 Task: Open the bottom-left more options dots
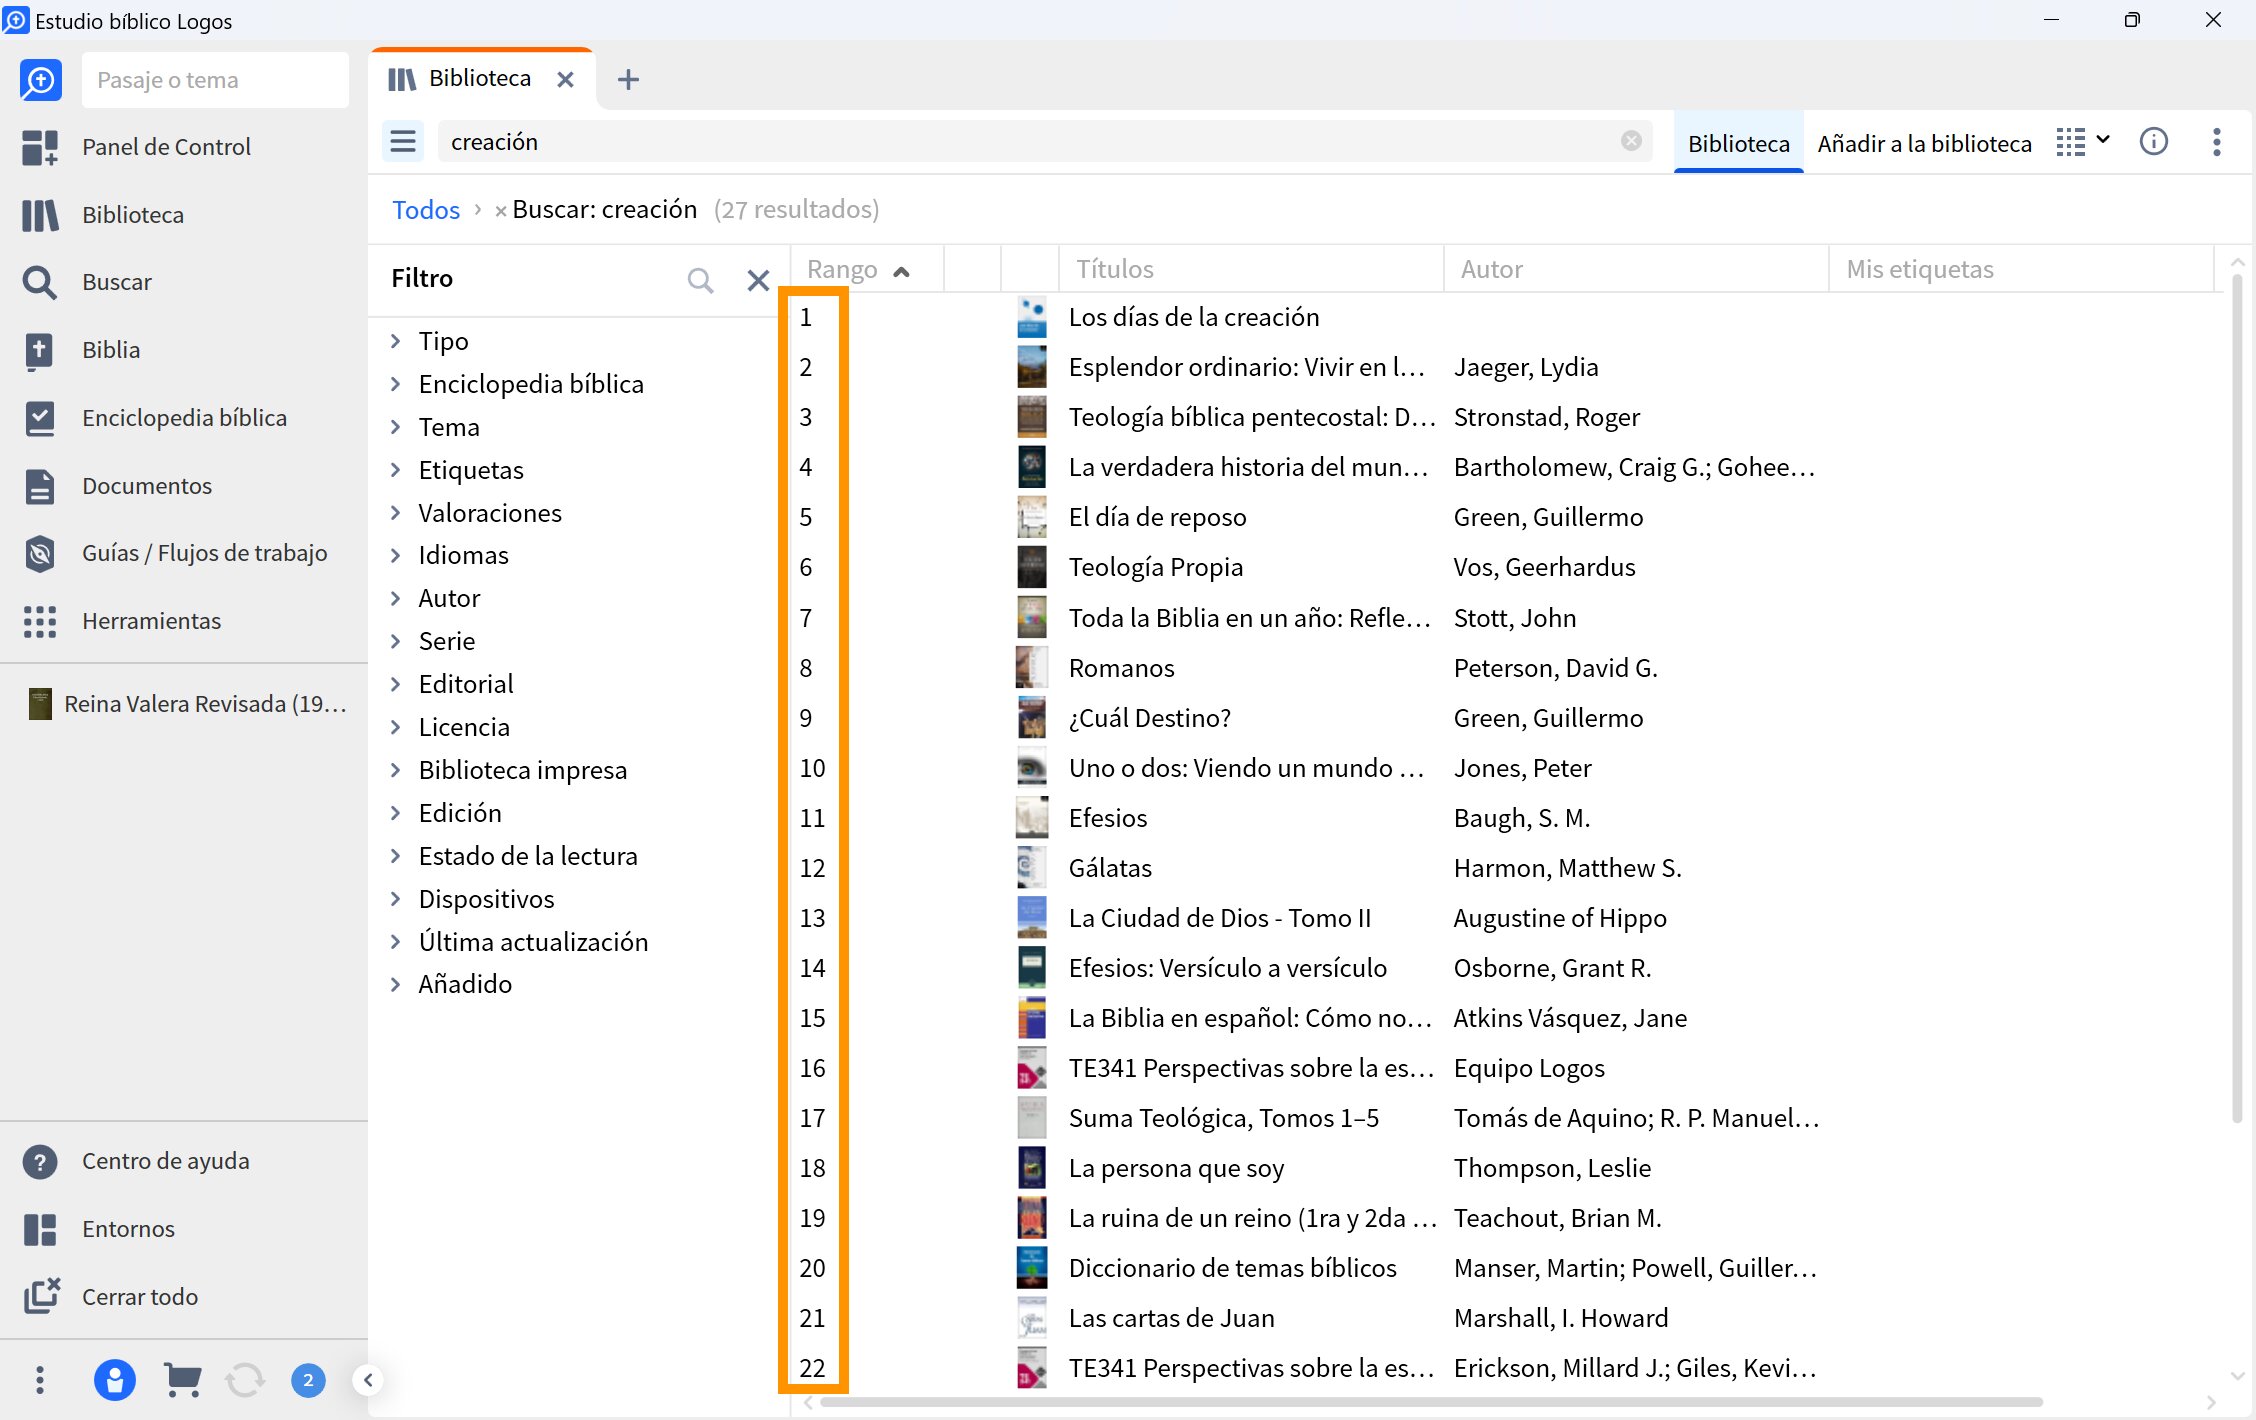40,1380
